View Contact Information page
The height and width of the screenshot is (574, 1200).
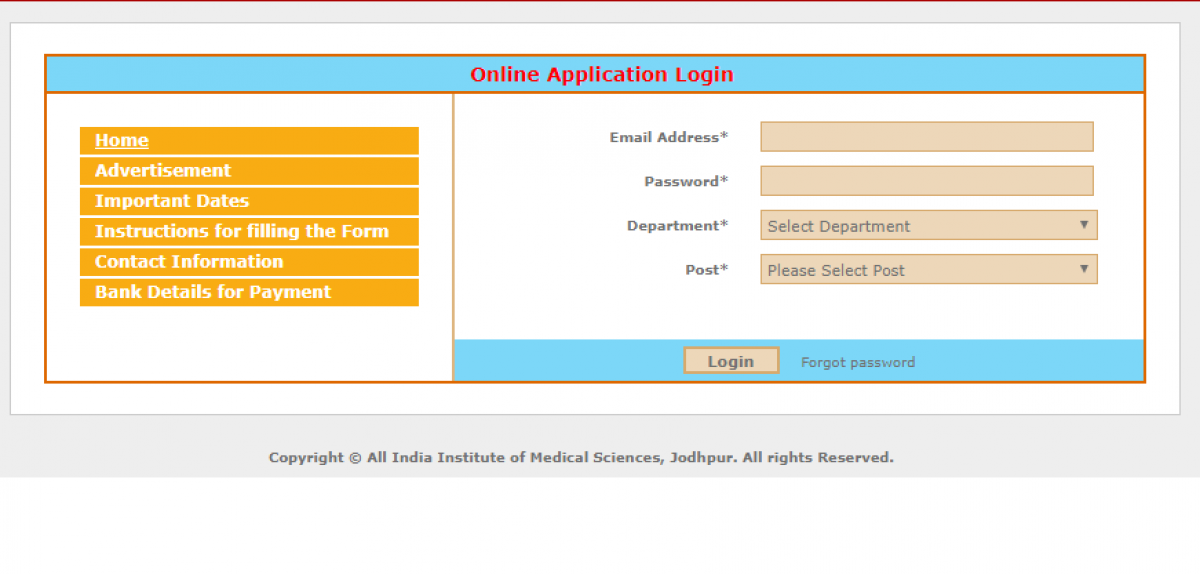tap(189, 262)
